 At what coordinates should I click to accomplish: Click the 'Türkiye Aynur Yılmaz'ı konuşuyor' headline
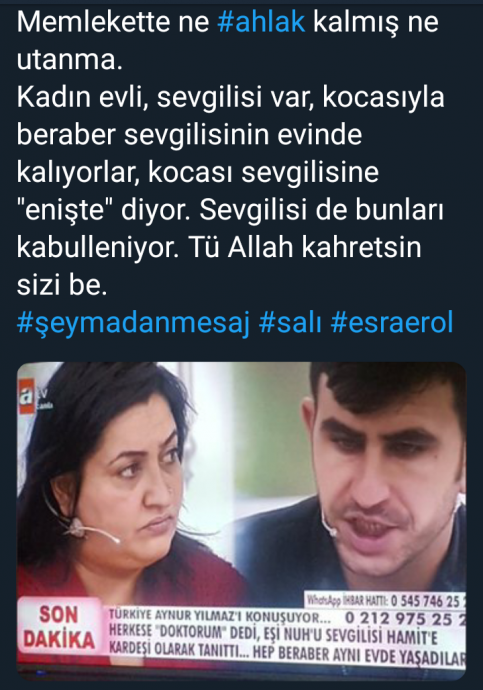pyautogui.click(x=220, y=616)
